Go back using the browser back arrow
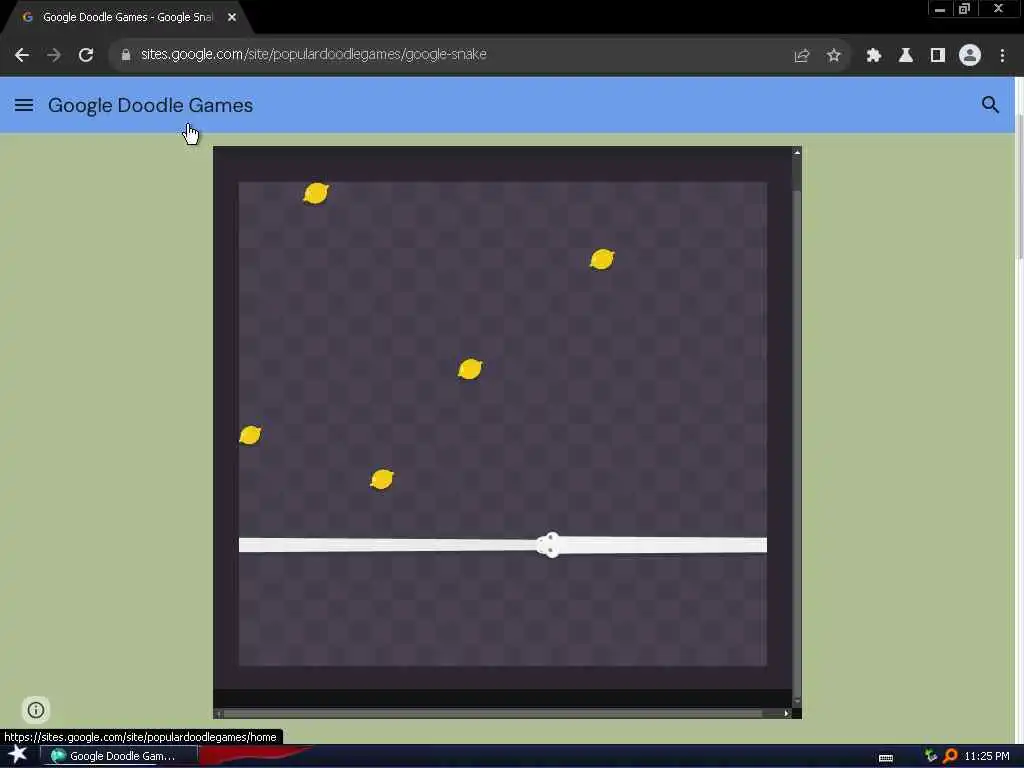Screen dimensions: 1024x768 pos(22,55)
